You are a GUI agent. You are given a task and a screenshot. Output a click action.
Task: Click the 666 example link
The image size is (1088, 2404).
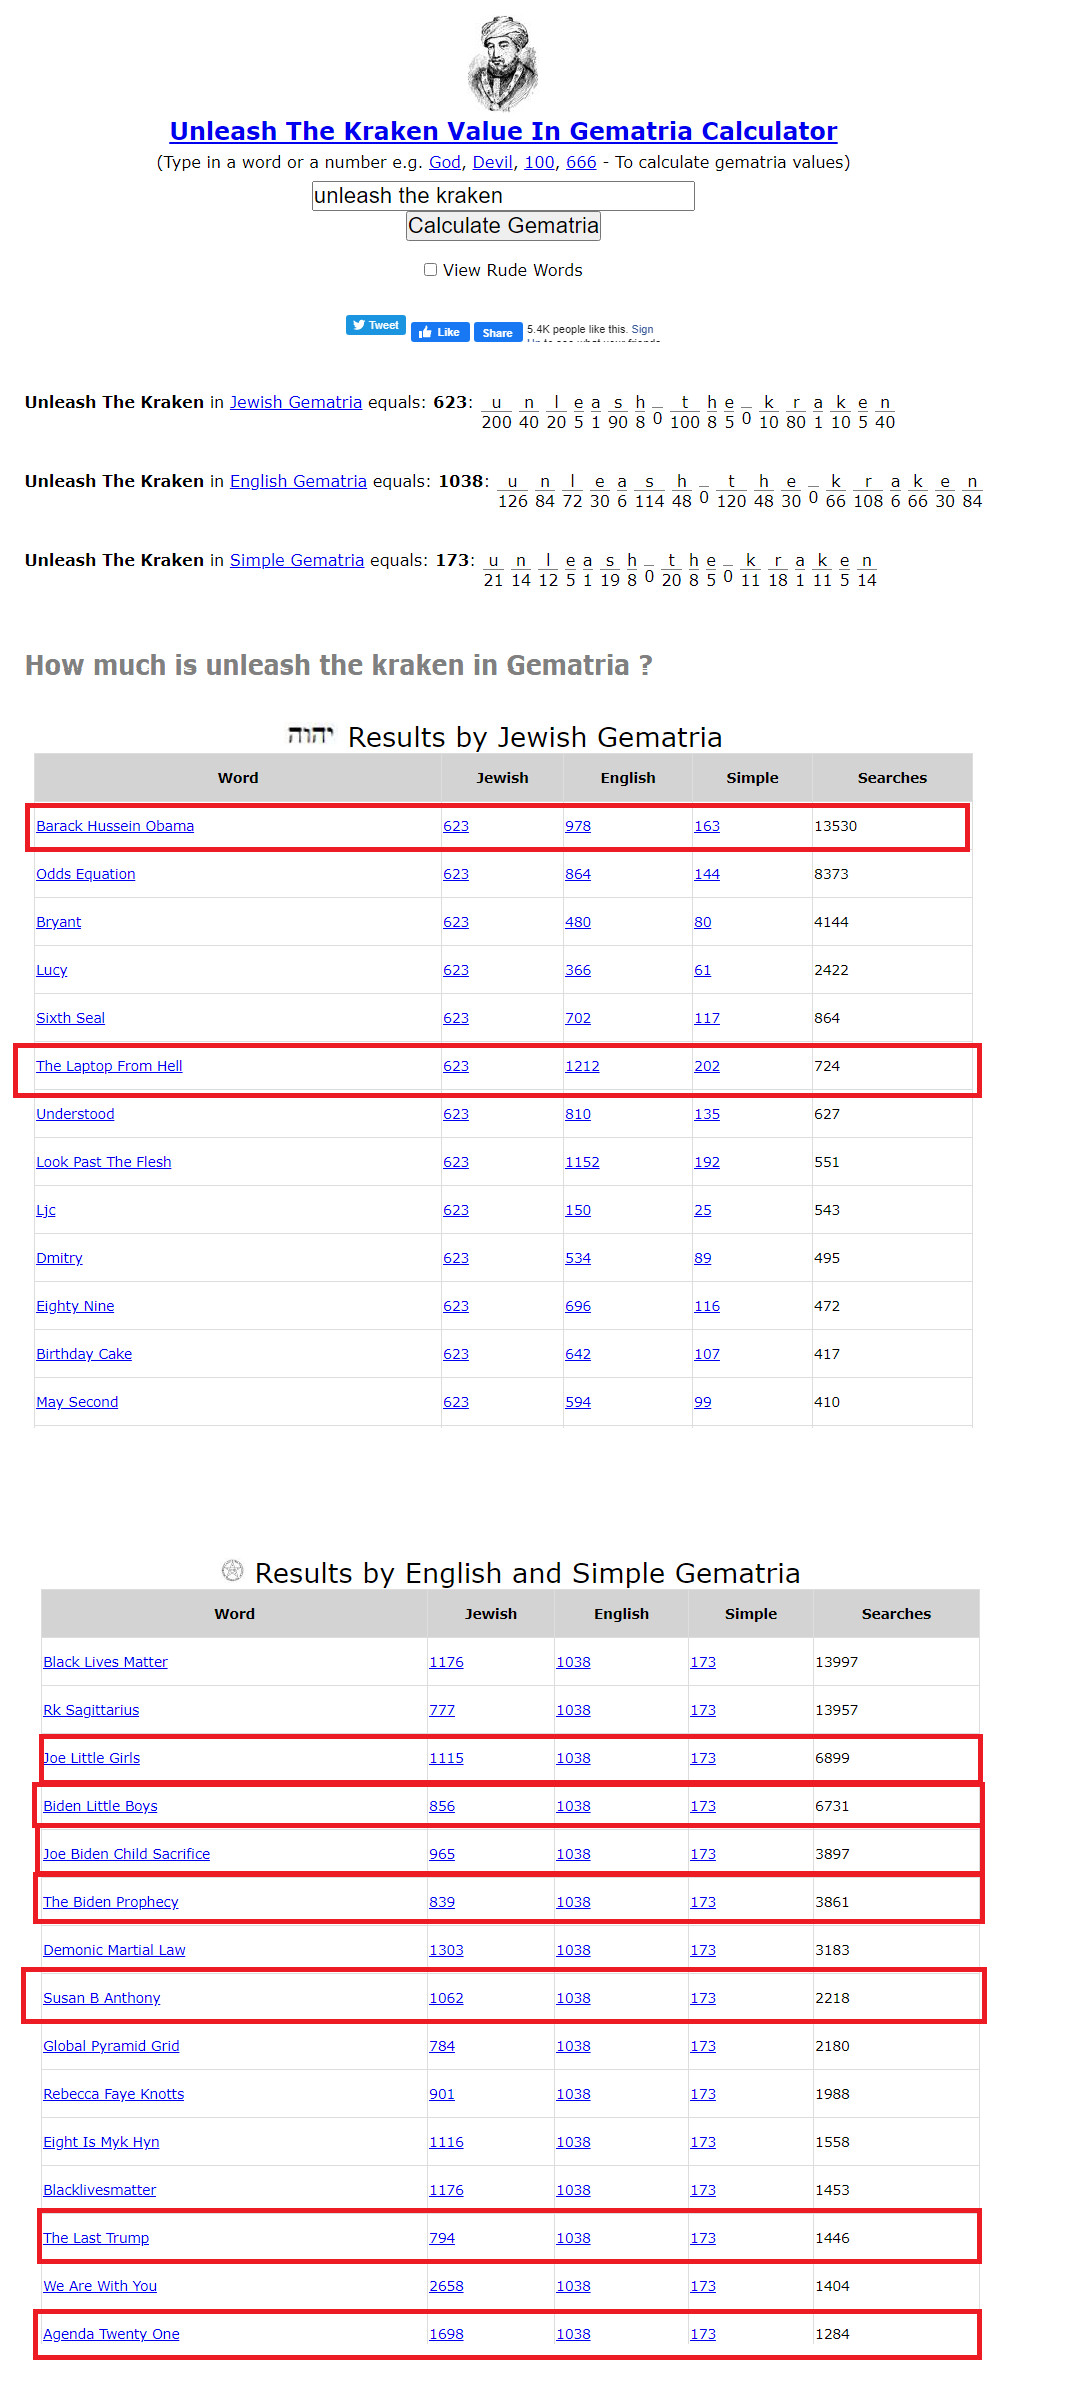tap(581, 162)
